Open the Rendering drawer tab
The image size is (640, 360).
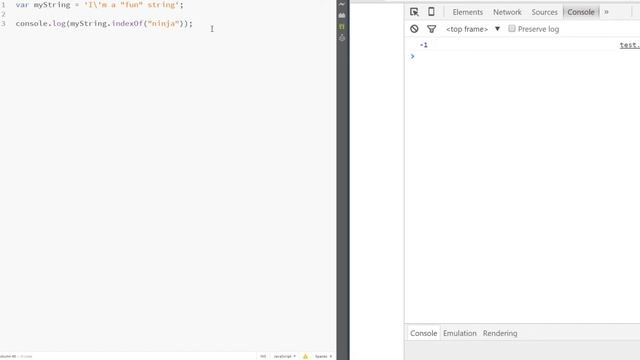click(x=500, y=333)
